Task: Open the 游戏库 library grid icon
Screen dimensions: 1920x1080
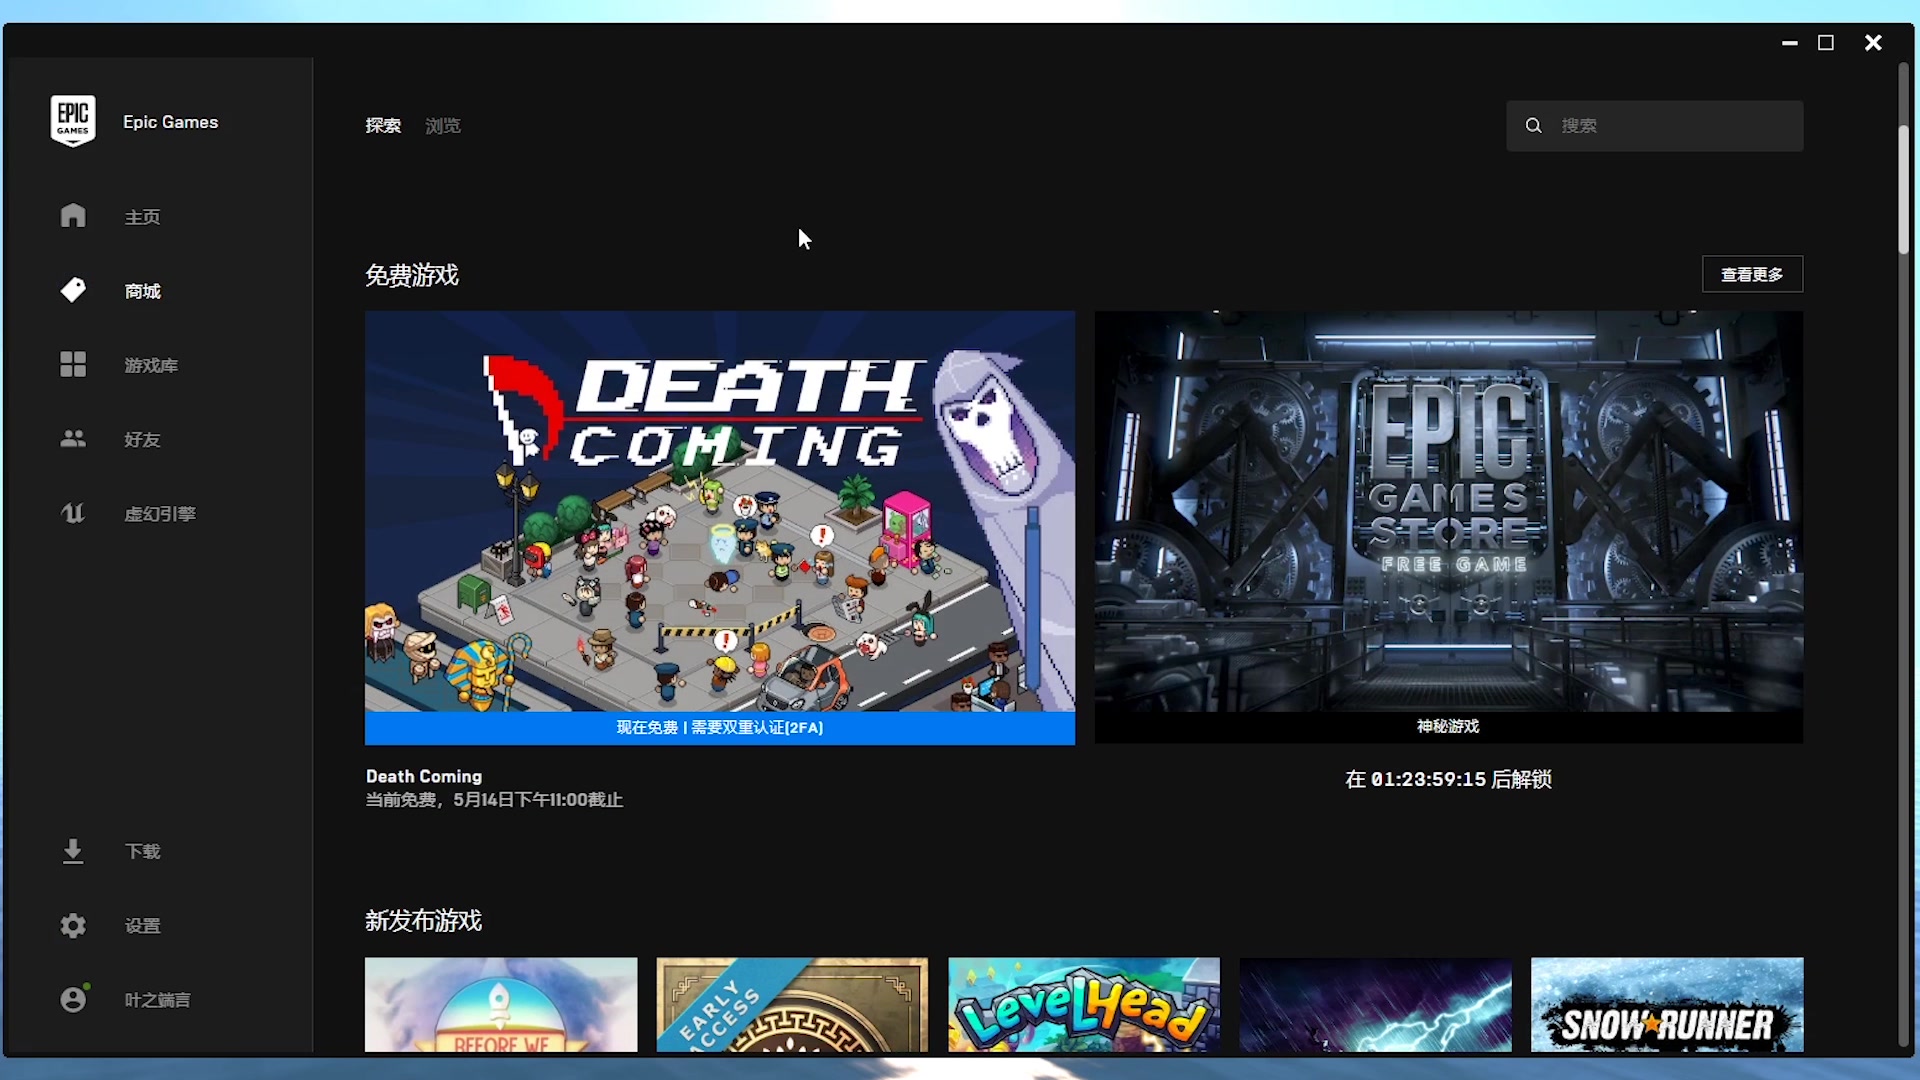Action: 73,364
